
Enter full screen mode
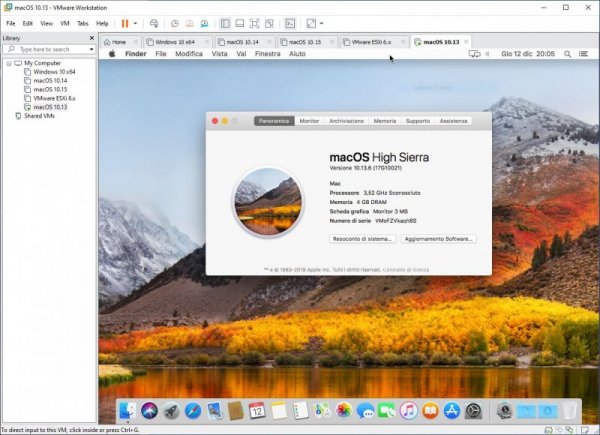coord(254,23)
